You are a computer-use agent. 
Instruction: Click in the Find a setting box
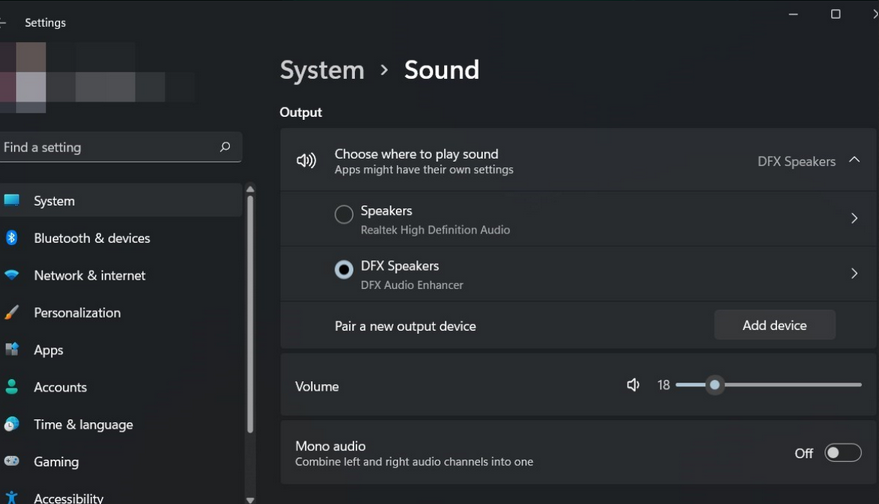(121, 147)
